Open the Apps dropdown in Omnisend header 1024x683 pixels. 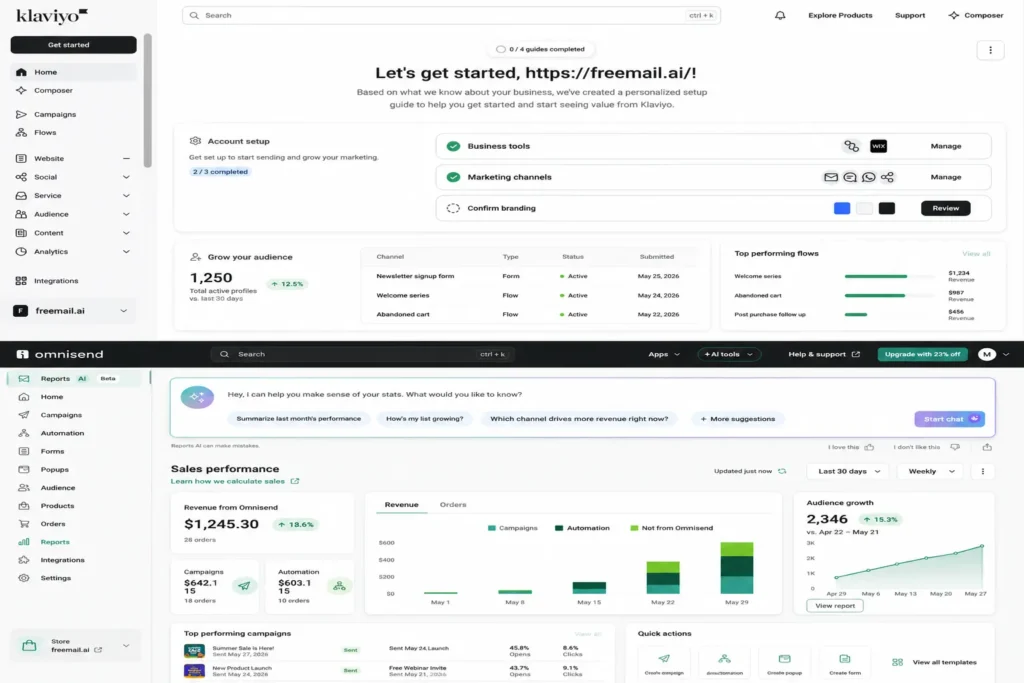tap(664, 354)
